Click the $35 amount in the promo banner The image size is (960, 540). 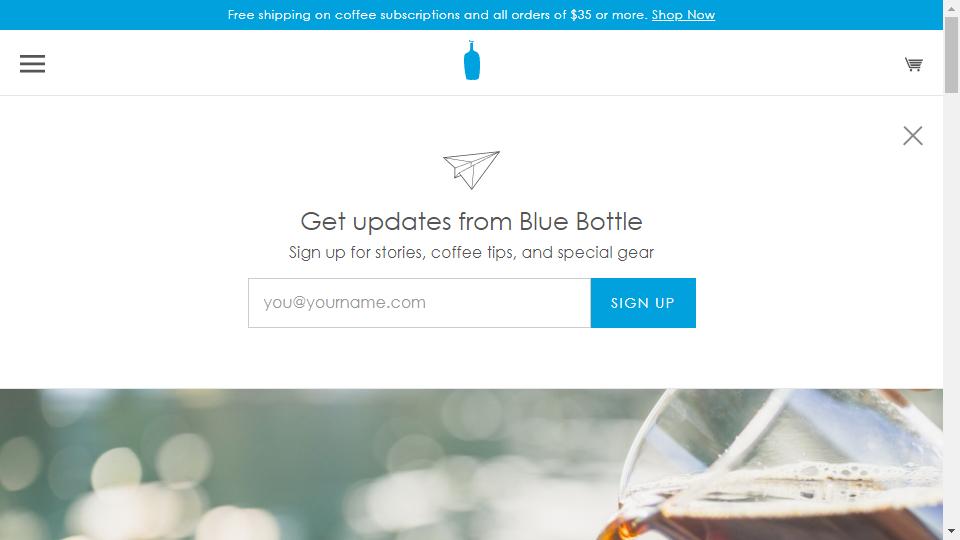580,15
